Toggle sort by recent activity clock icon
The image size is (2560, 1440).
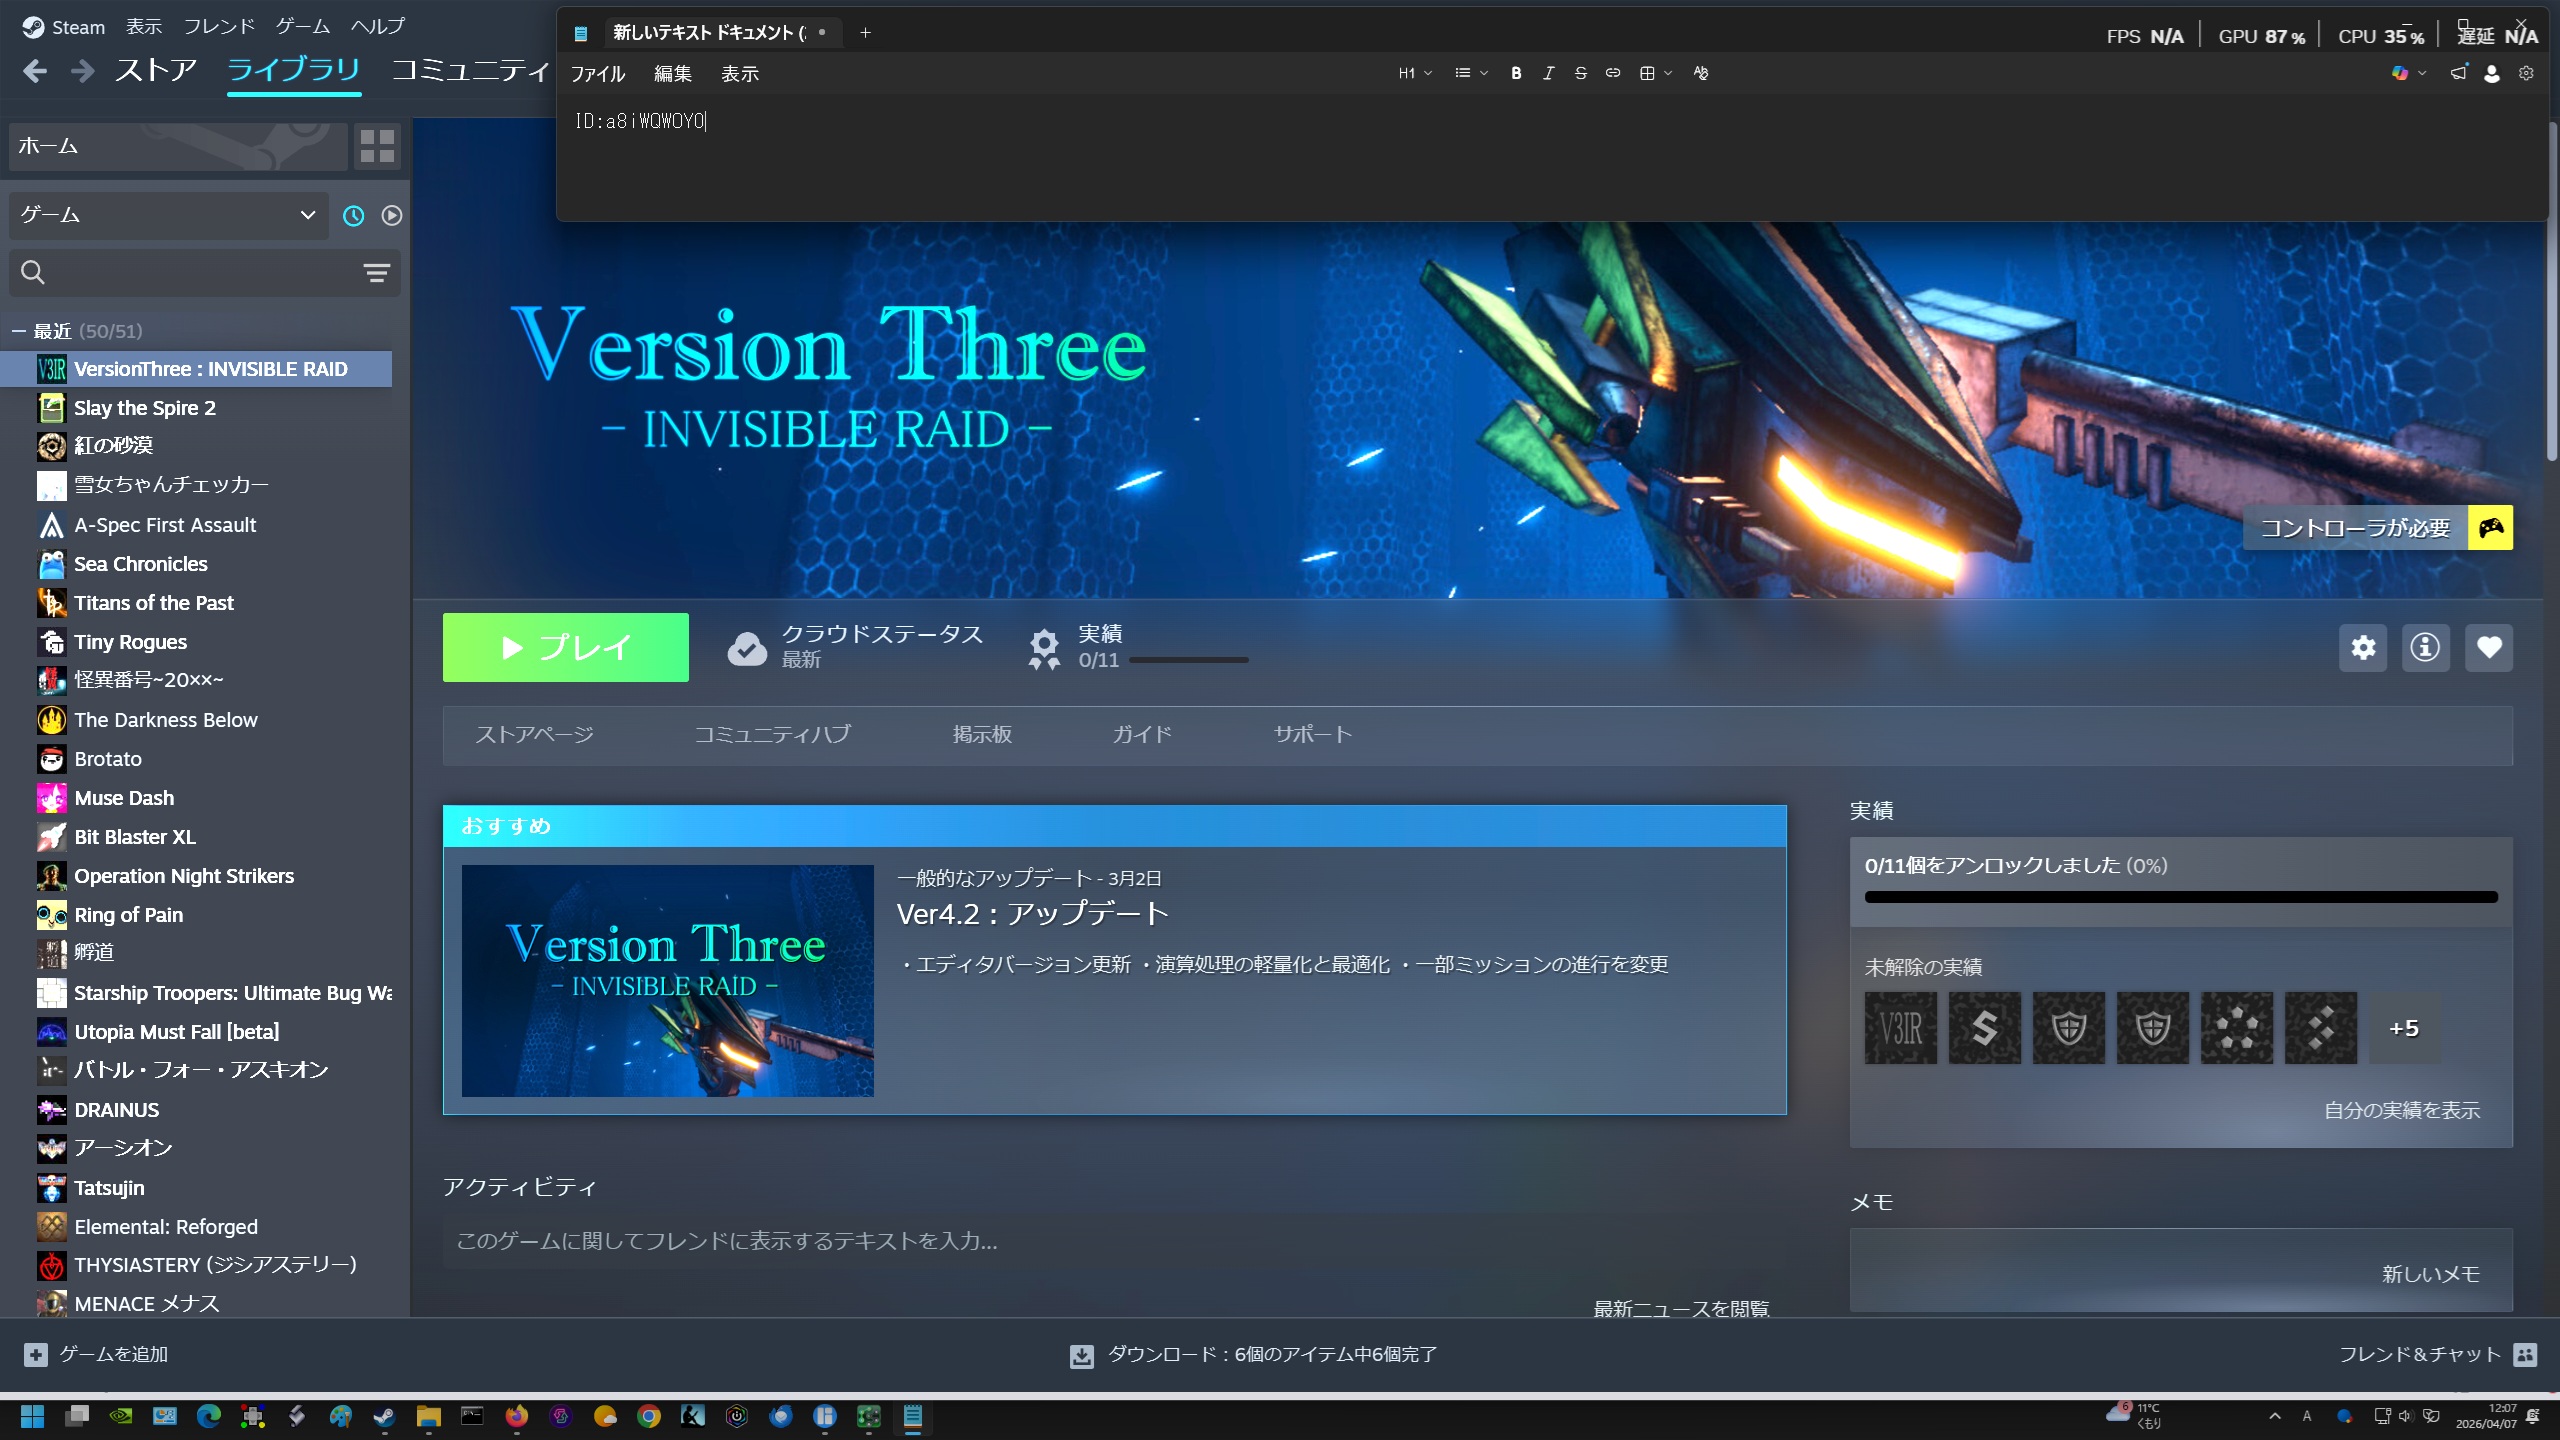353,216
